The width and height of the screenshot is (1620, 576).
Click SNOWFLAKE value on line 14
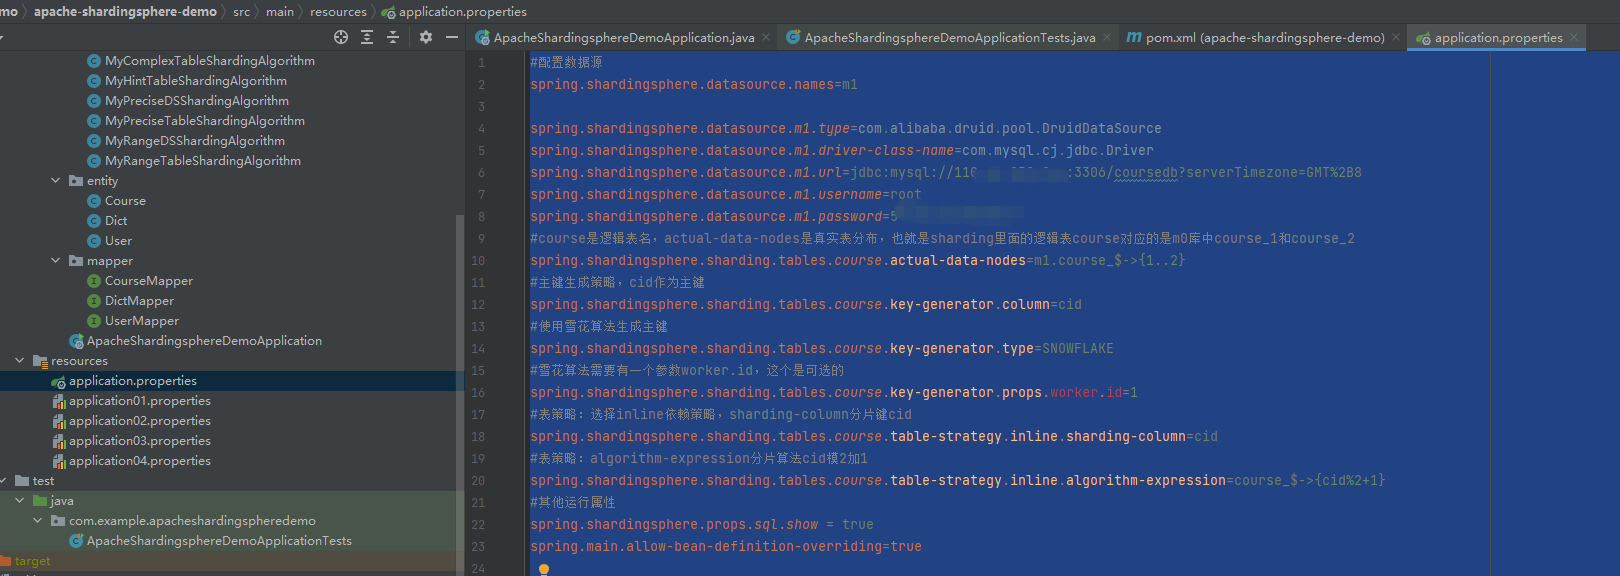(x=1078, y=349)
